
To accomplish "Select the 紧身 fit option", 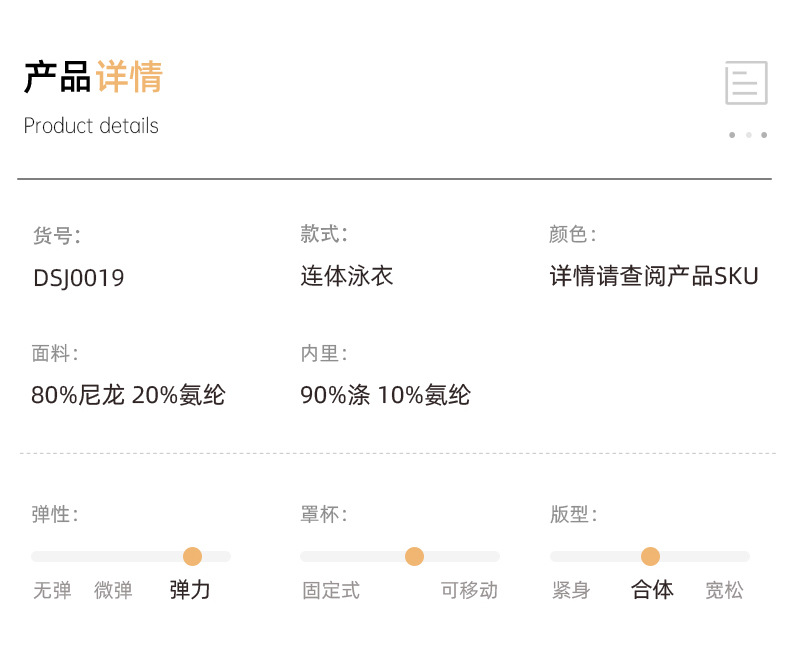I will click(x=571, y=590).
